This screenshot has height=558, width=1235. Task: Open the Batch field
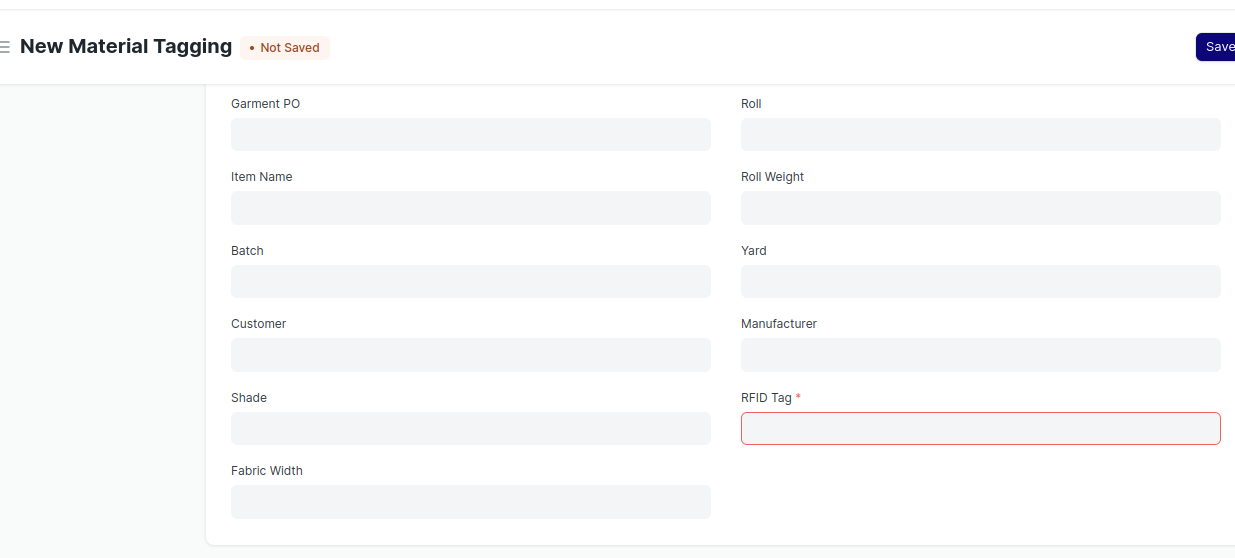coord(471,281)
